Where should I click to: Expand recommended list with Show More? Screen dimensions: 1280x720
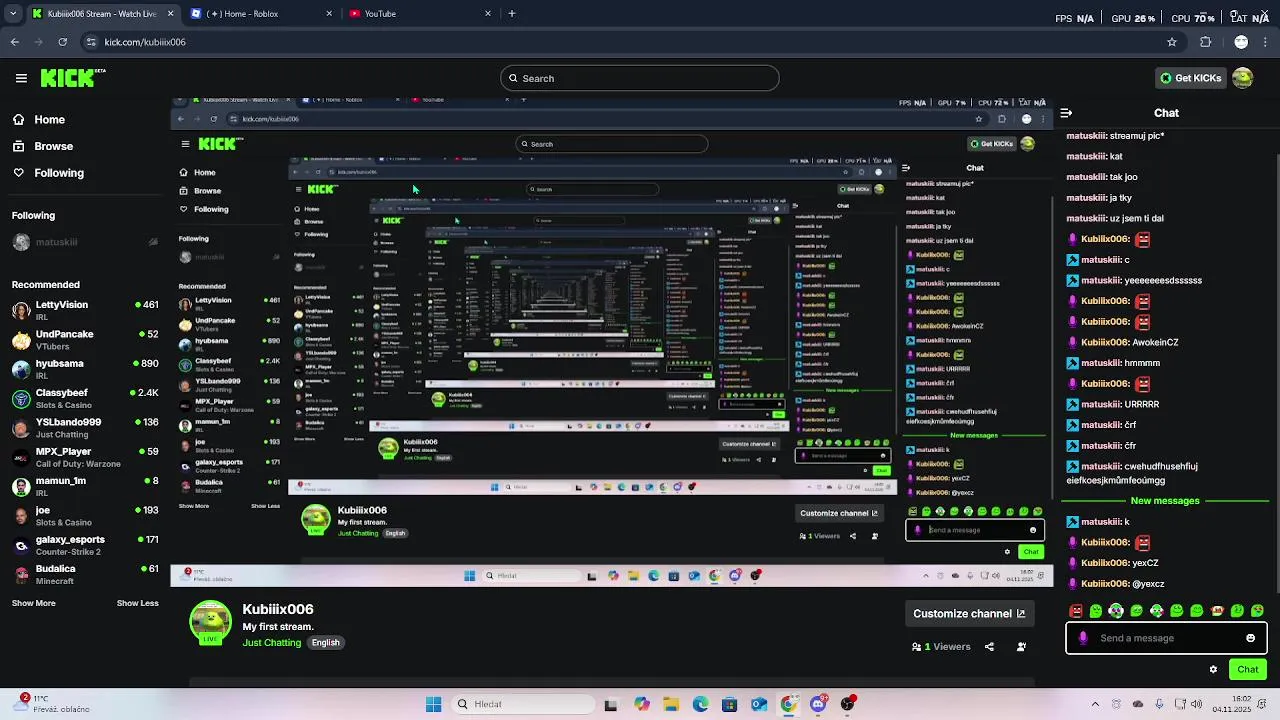tap(34, 603)
